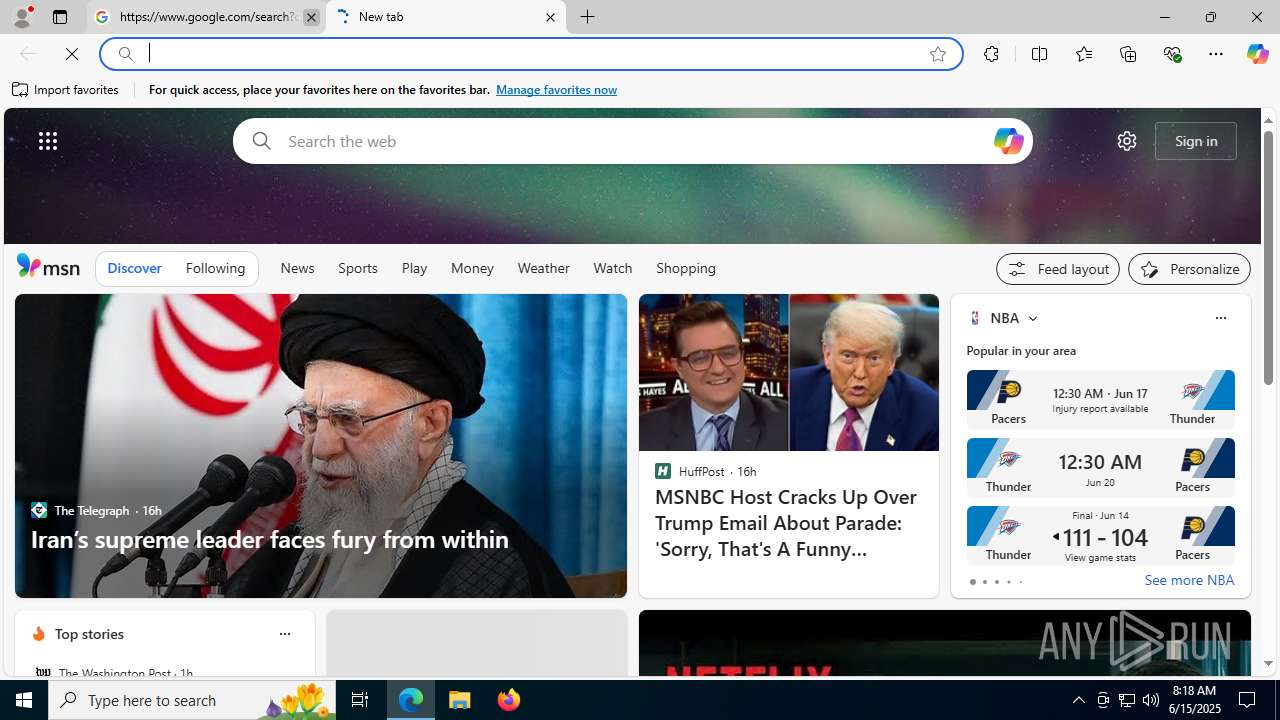Image resolution: width=1280 pixels, height=720 pixels.
Task: Click Import favorites button
Action: click(66, 90)
